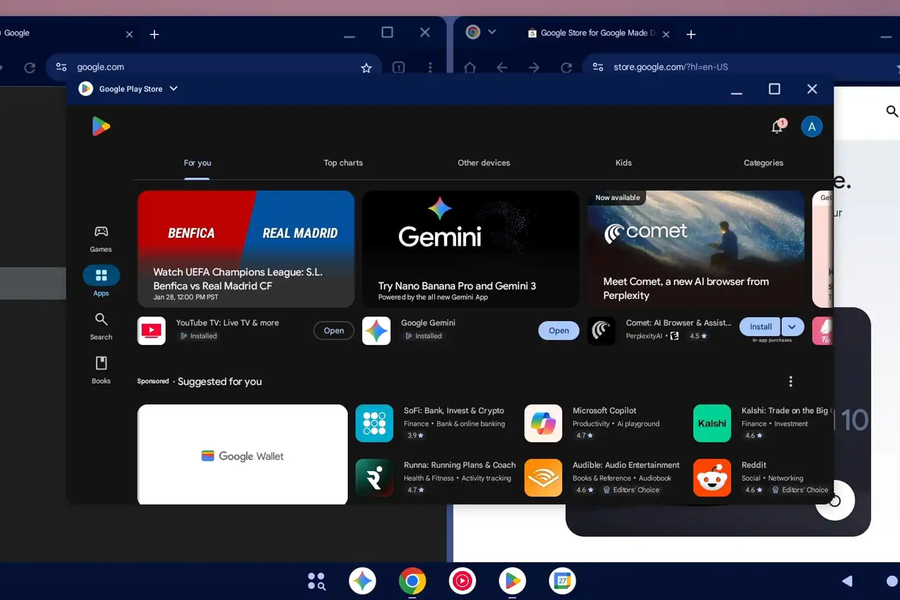Click the Benfica vs Real Madrid banner
900x600 pixels.
246,249
